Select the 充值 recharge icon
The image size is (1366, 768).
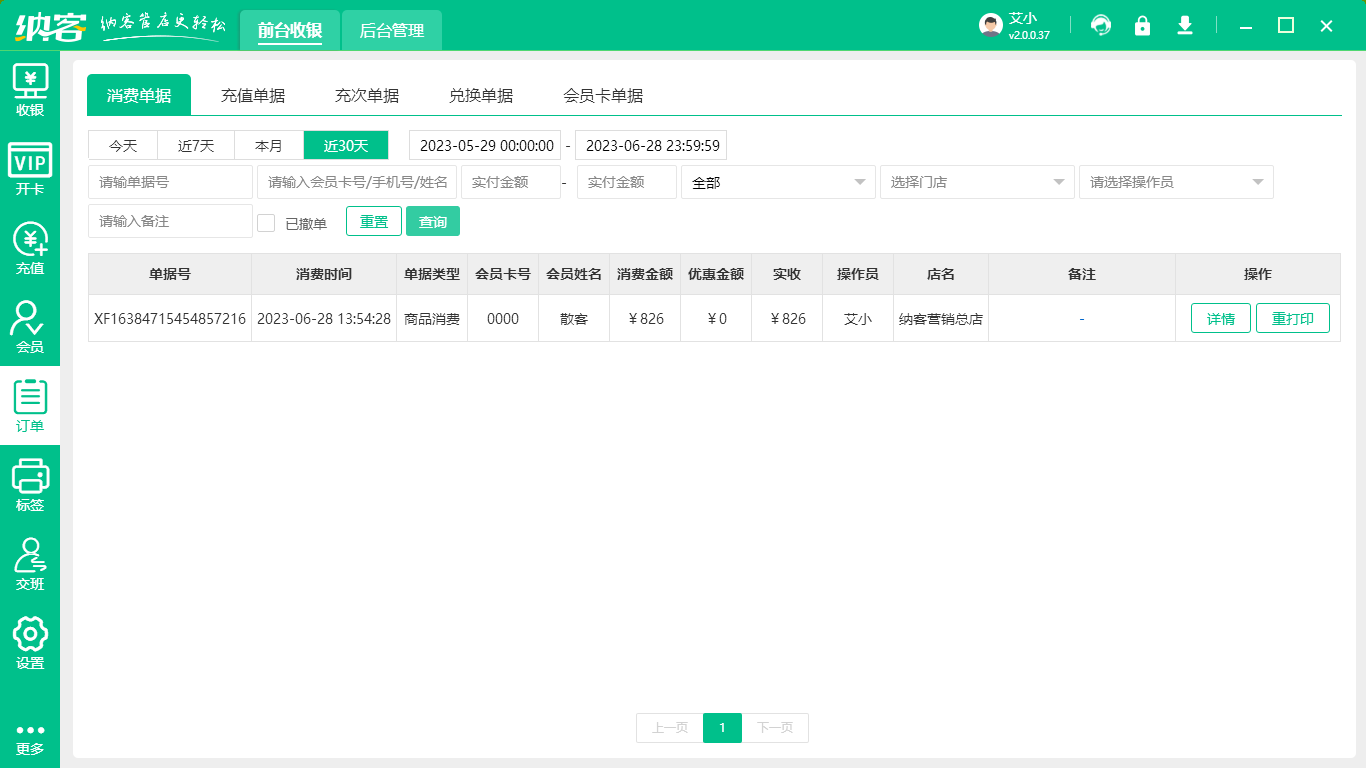coord(30,247)
